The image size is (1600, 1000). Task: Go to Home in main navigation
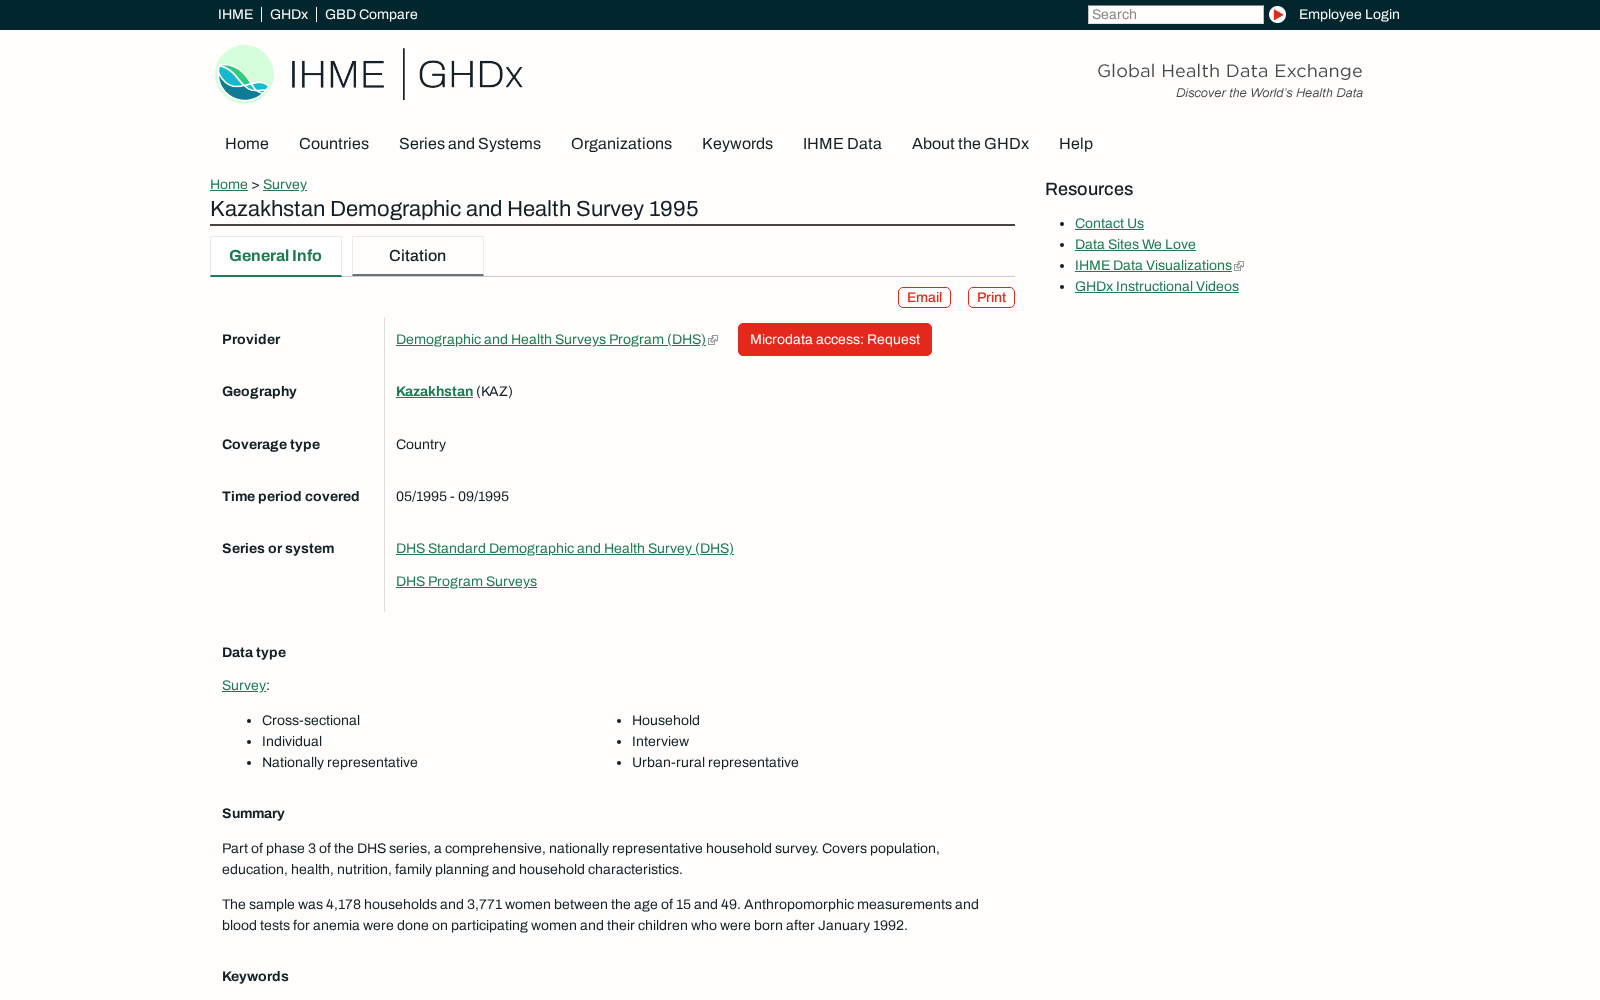pyautogui.click(x=247, y=143)
